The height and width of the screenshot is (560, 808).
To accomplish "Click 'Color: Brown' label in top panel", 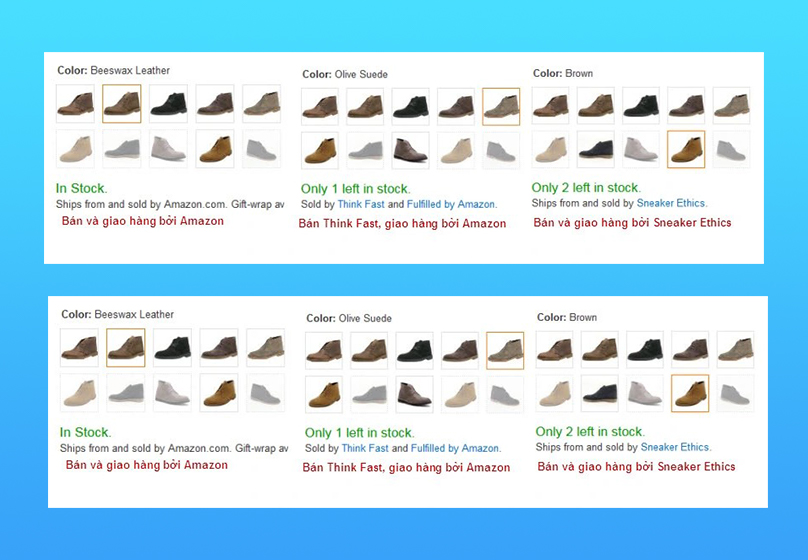I will pos(563,74).
